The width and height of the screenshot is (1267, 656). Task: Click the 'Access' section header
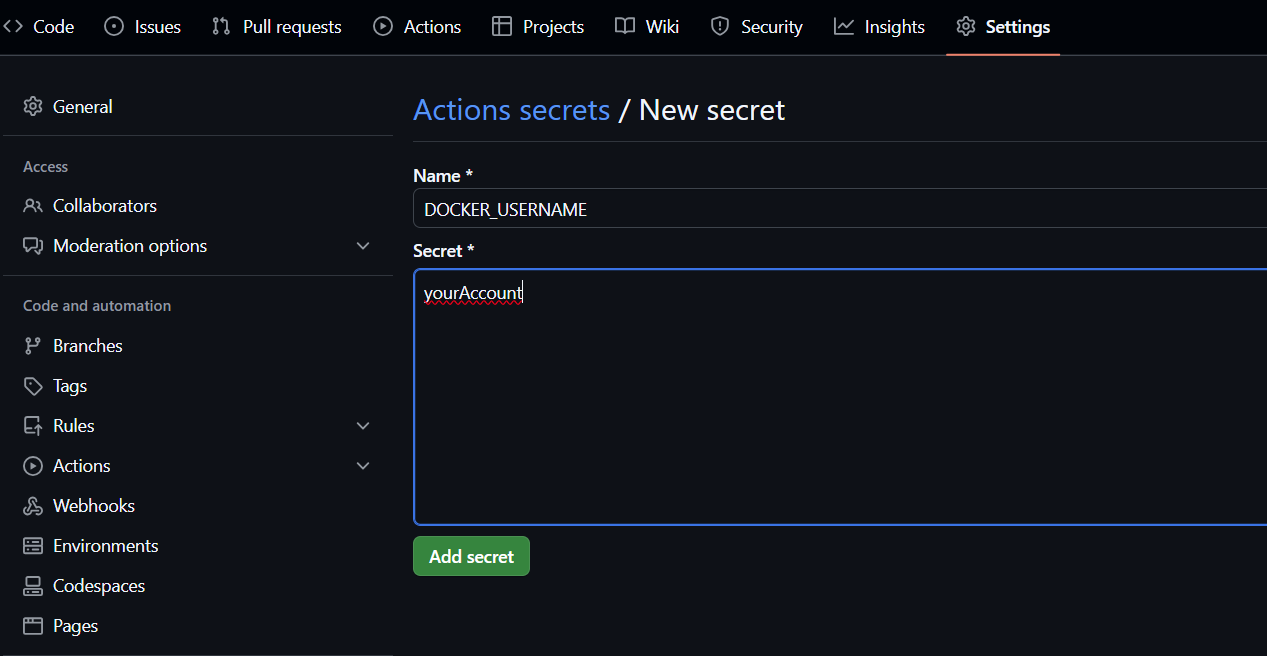[x=46, y=167]
